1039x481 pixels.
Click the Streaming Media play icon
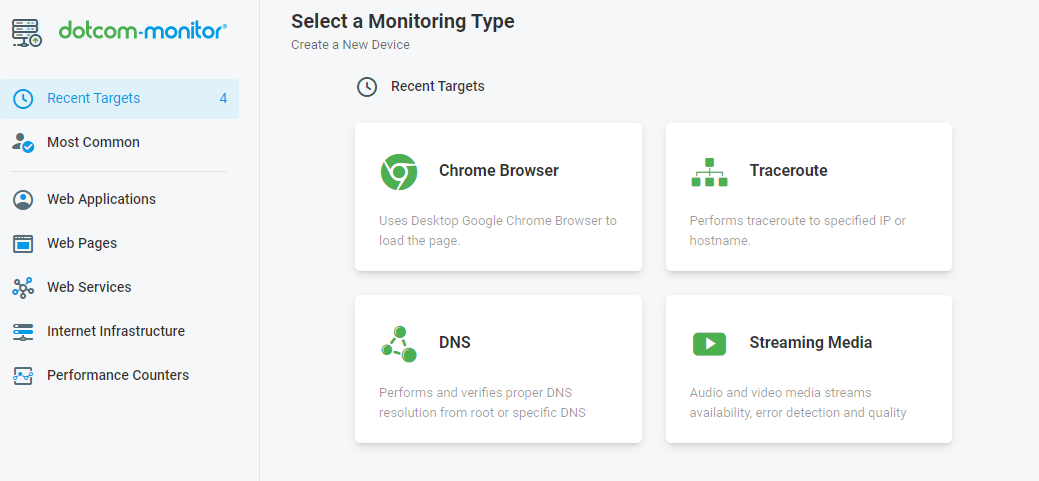tap(709, 343)
